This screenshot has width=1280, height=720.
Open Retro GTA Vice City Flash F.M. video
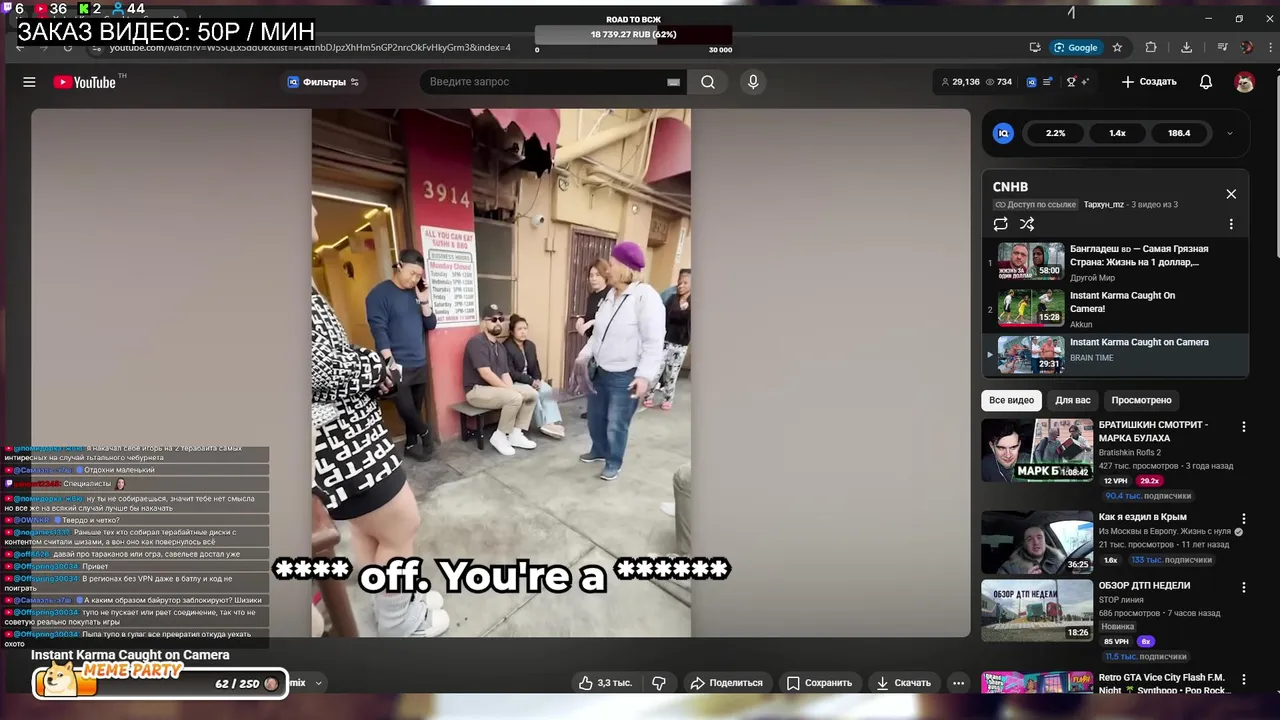pos(1164,684)
